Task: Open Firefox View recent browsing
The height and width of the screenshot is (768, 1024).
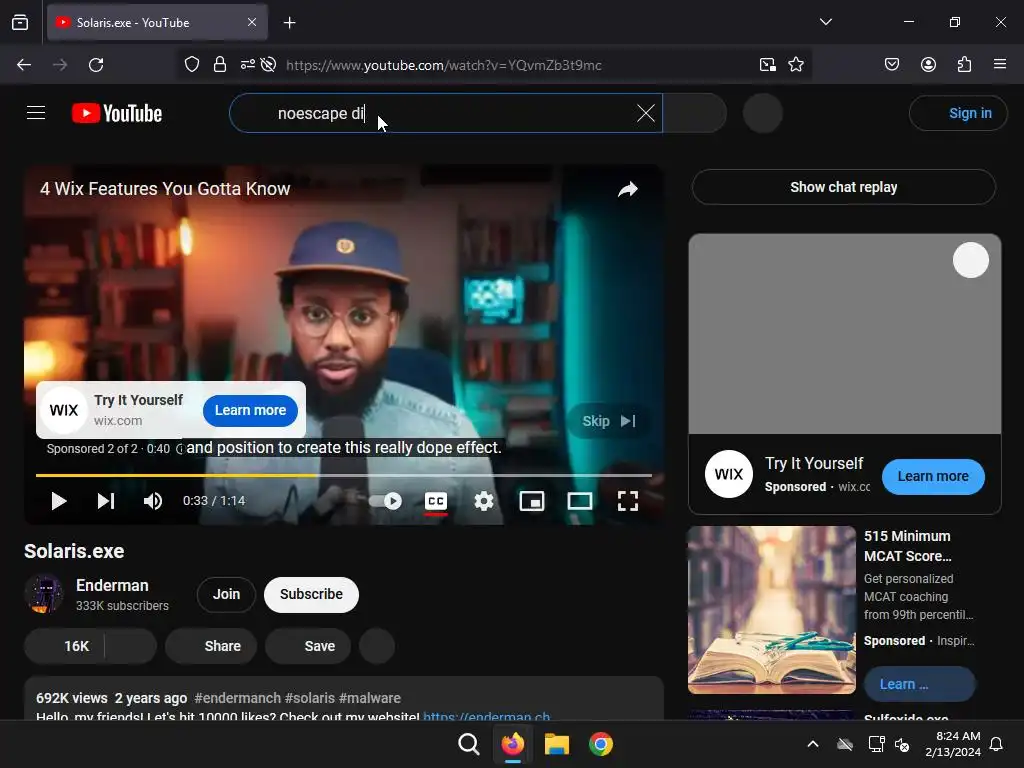Action: pyautogui.click(x=20, y=22)
